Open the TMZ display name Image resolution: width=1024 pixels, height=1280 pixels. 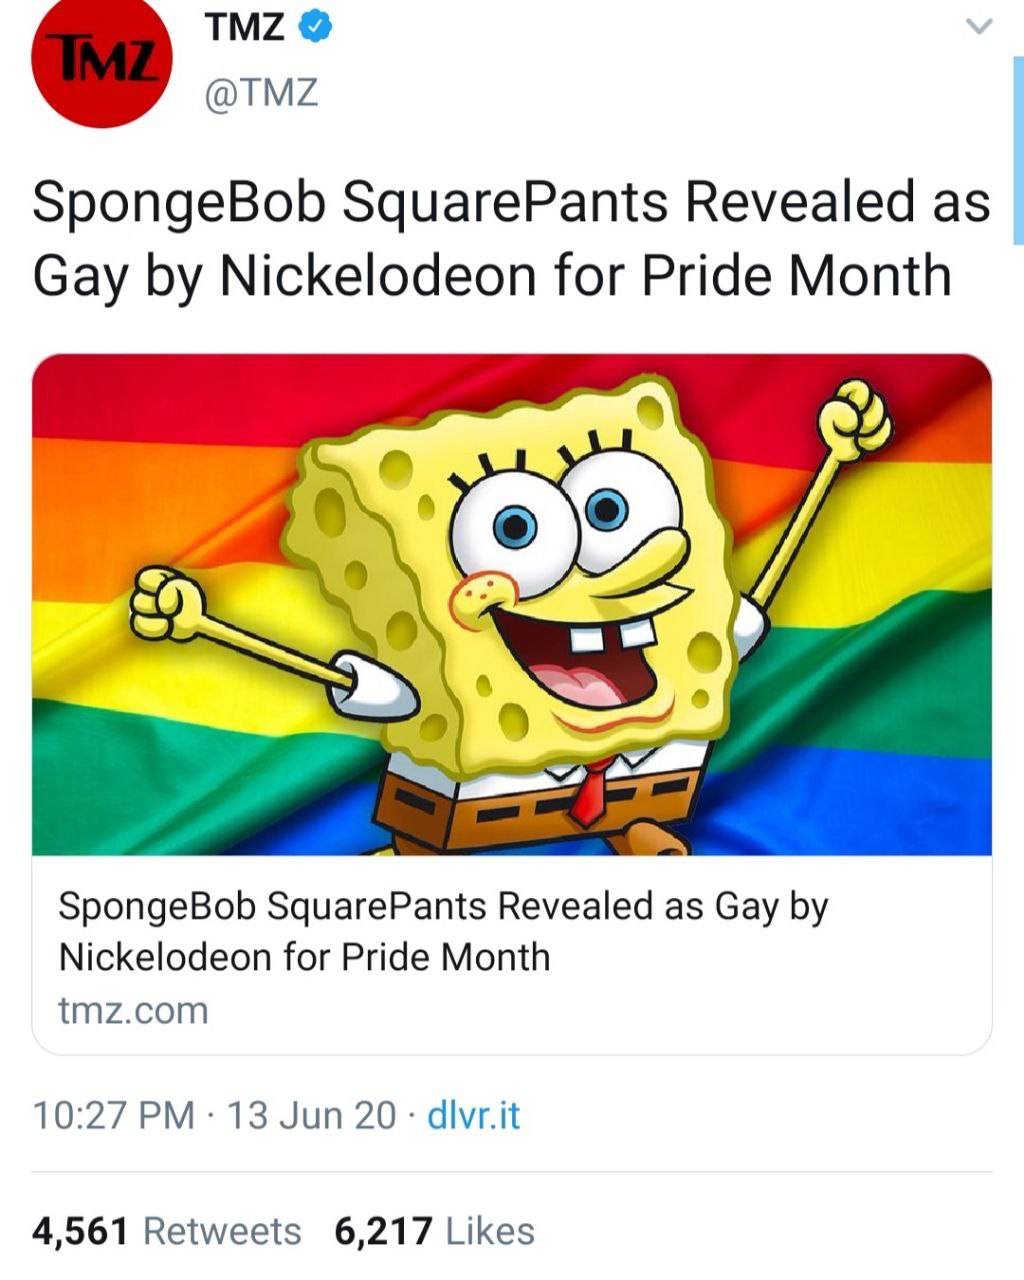click(x=244, y=27)
